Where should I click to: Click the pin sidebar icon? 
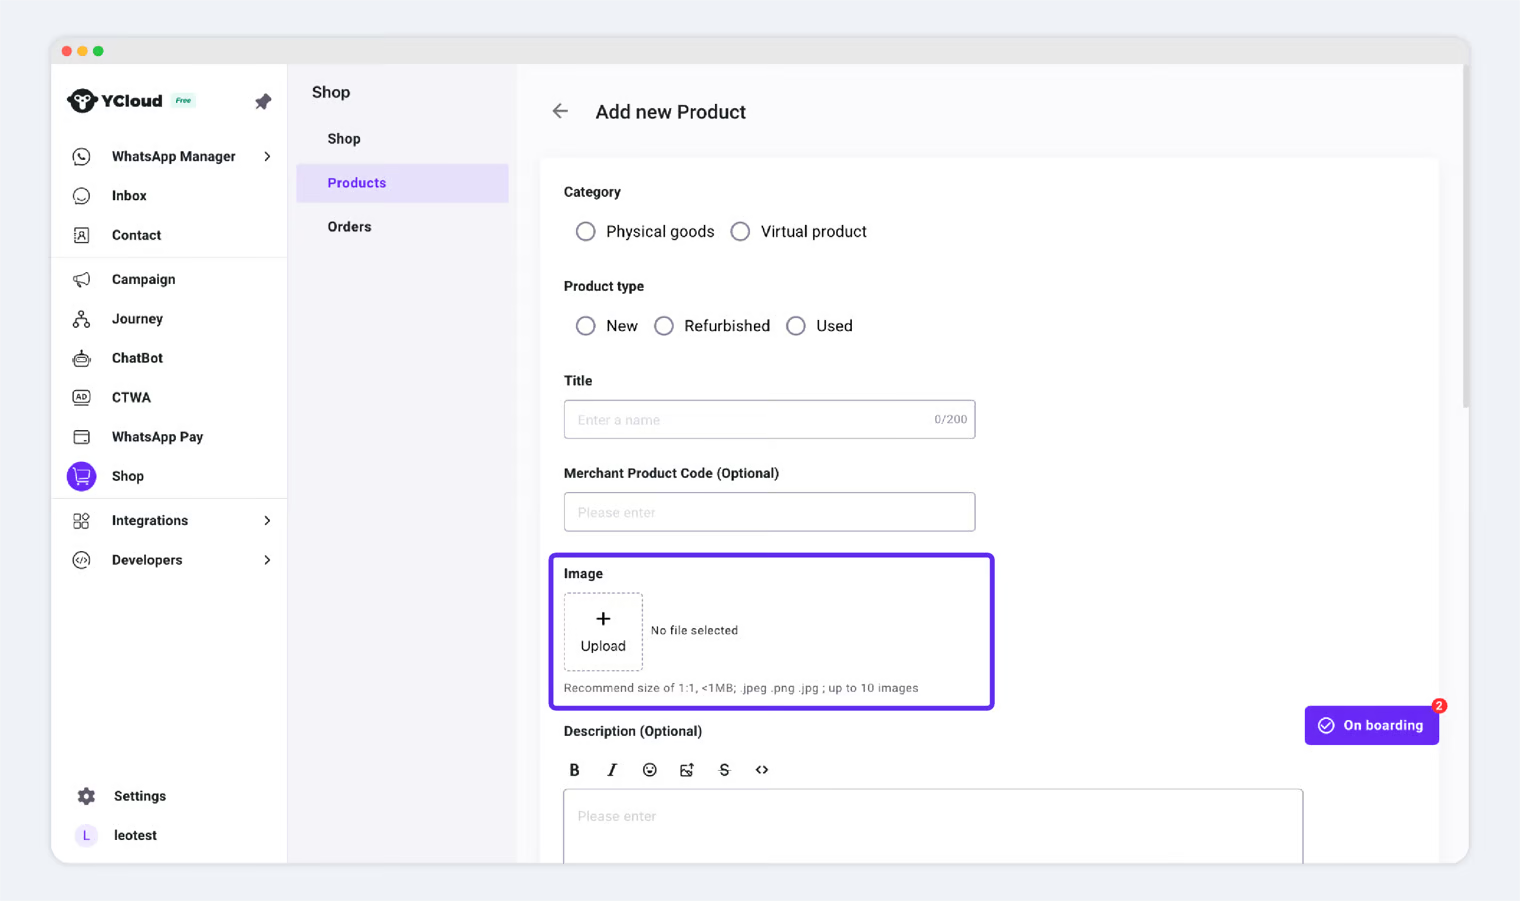263,102
